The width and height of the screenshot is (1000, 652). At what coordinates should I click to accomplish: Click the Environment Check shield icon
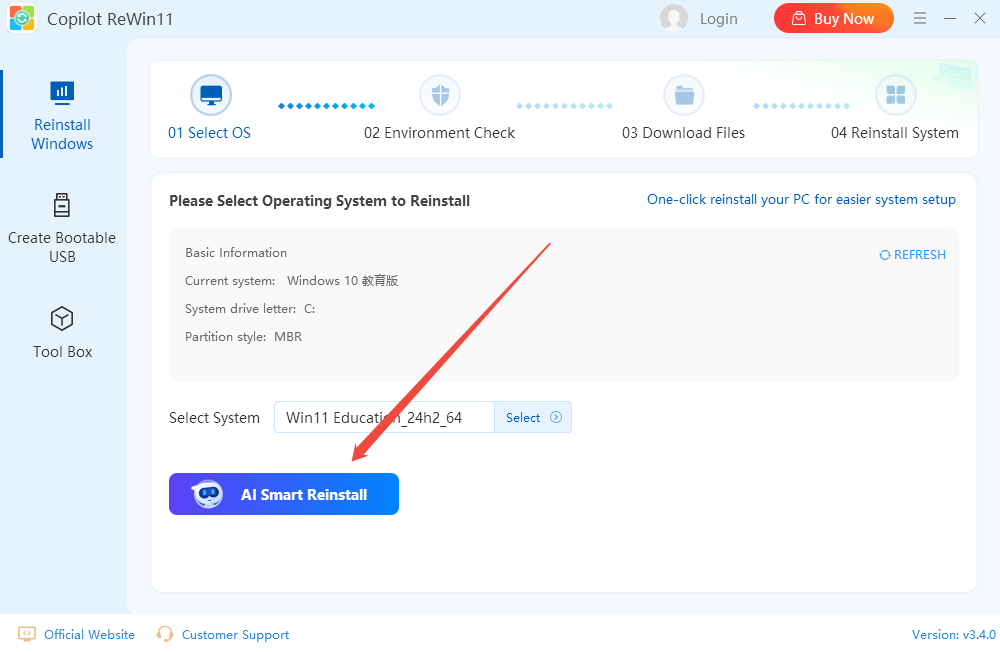click(439, 96)
